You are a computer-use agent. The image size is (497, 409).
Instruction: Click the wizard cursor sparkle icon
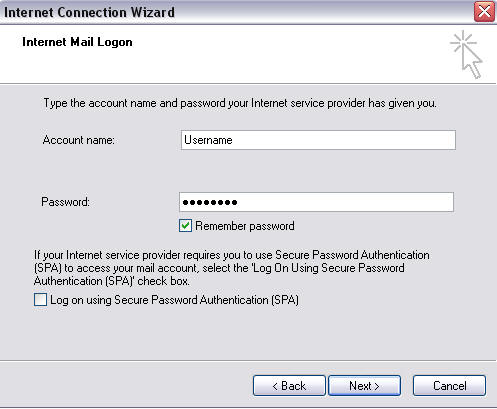tap(466, 54)
